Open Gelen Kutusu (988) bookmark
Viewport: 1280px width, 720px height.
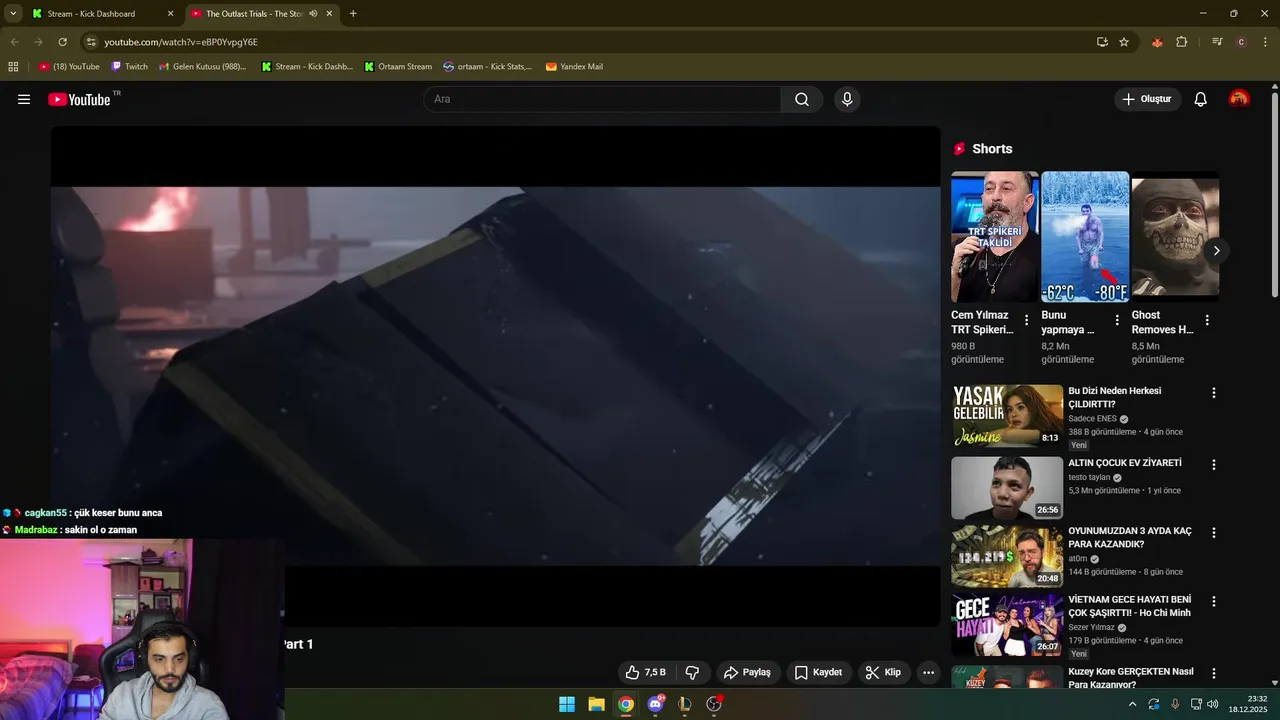point(203,67)
